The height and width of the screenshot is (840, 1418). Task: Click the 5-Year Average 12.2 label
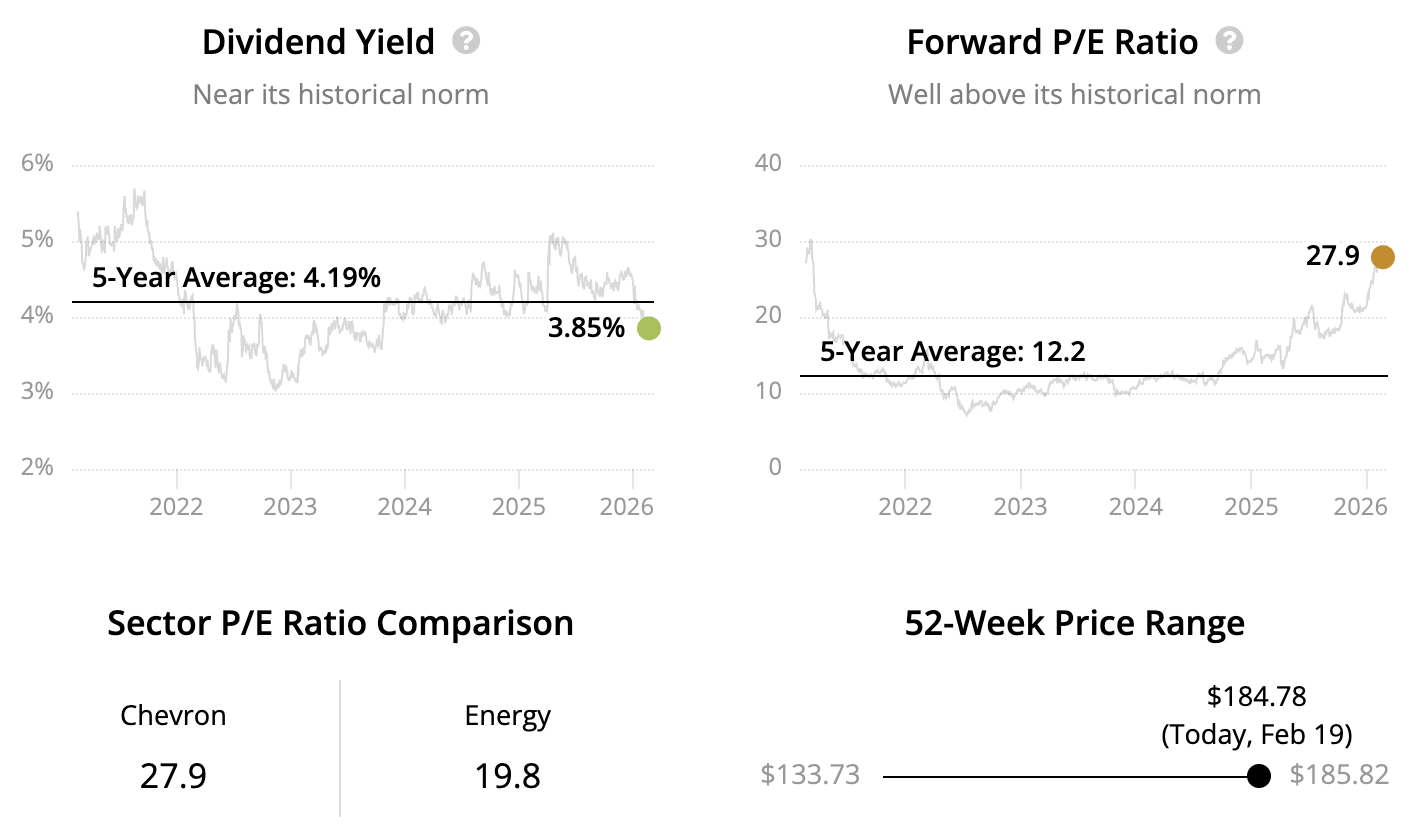953,352
